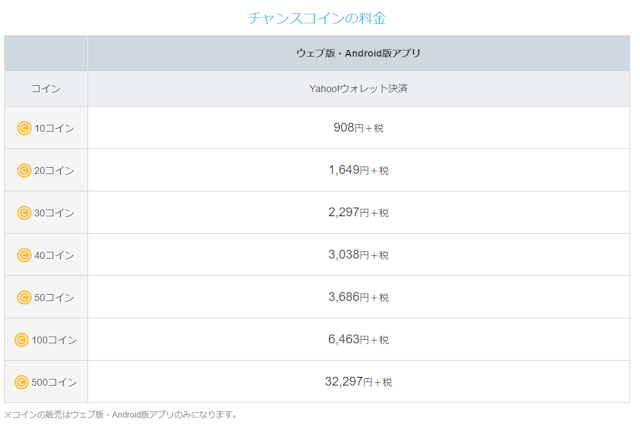Click the coin icon beside 500コイン

pos(22,382)
